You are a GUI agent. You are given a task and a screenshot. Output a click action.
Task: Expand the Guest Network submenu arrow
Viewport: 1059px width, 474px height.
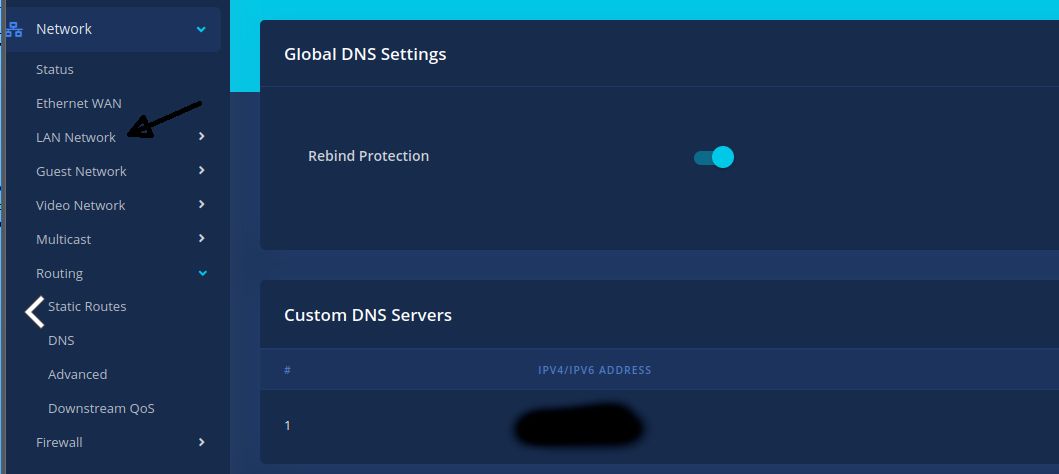pos(202,171)
